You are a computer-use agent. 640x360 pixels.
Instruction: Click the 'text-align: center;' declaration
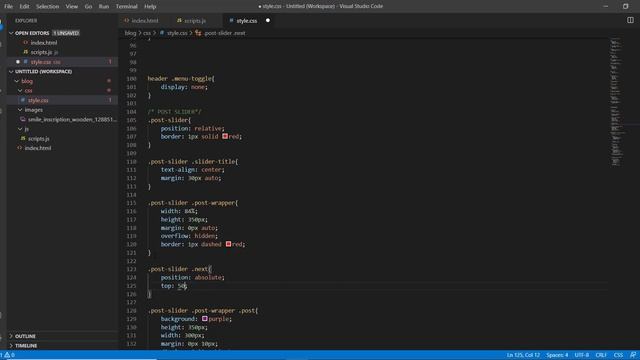click(x=192, y=170)
